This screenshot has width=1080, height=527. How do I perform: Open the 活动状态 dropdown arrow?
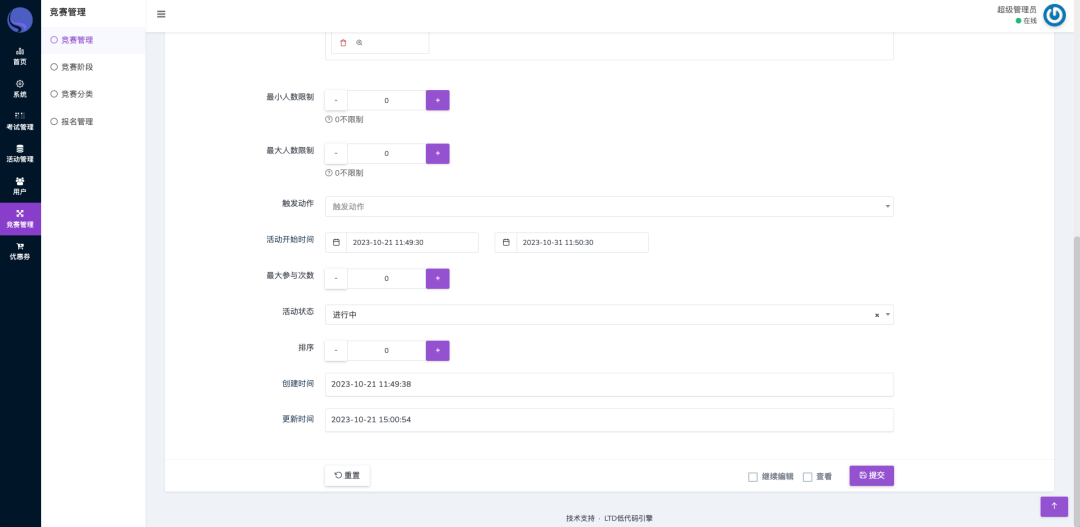click(x=888, y=315)
